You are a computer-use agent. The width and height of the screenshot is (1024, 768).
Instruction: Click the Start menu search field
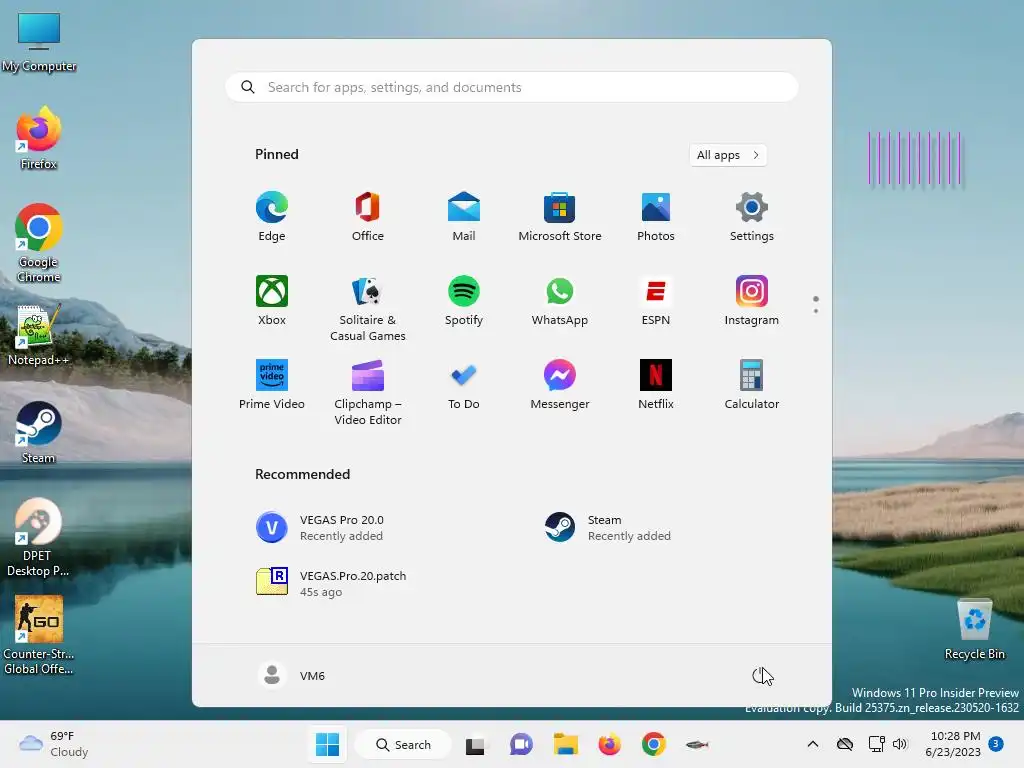point(511,88)
